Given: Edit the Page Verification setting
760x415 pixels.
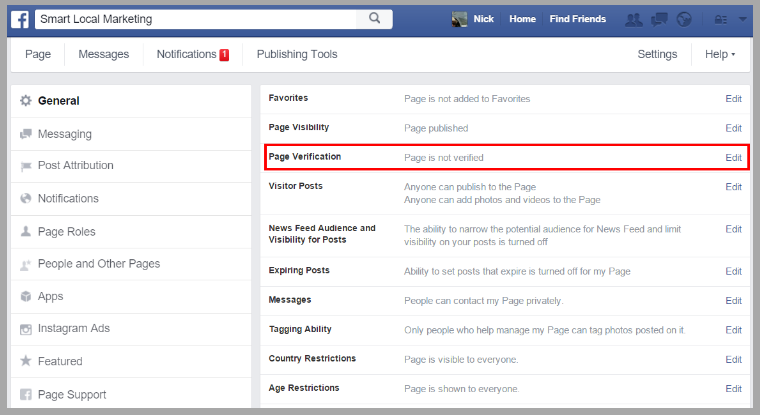Looking at the screenshot, I should pos(733,158).
